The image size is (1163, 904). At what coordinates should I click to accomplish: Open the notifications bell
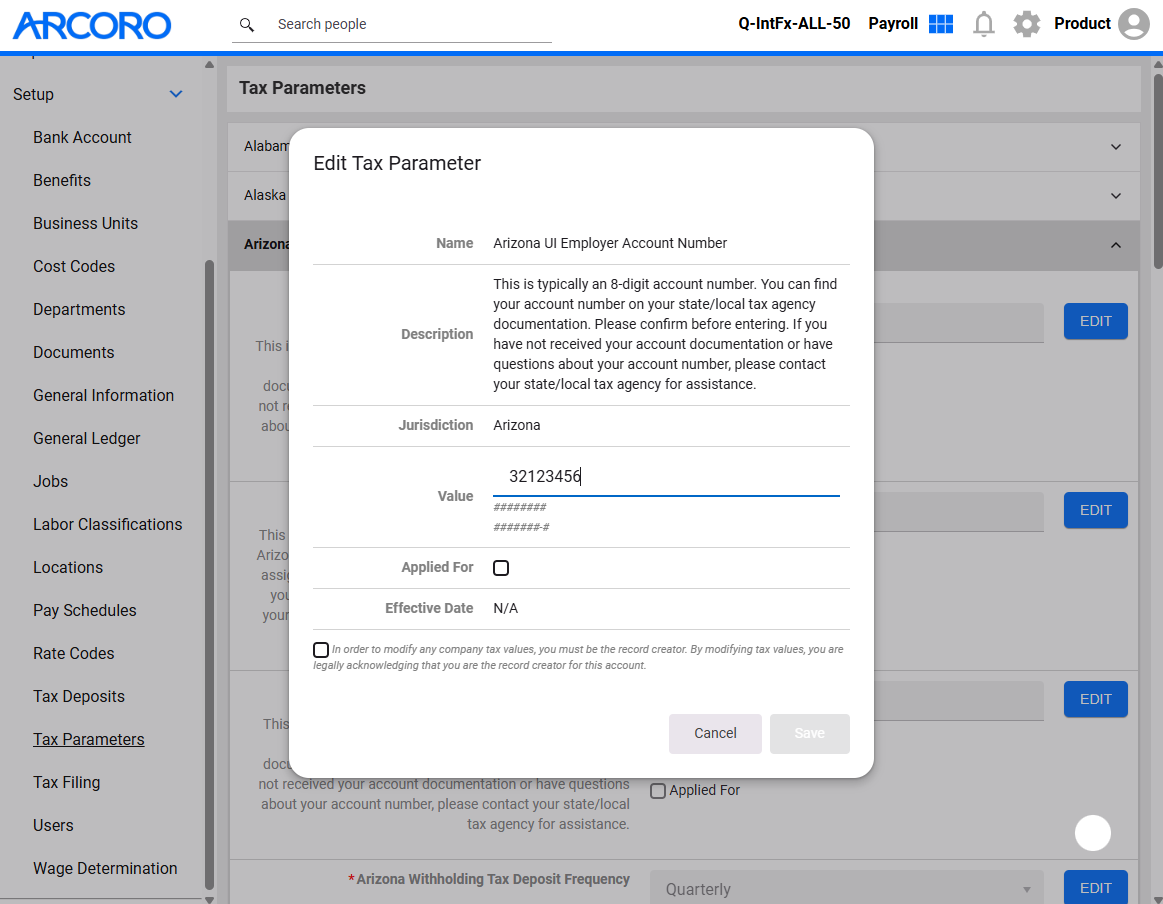tap(984, 24)
